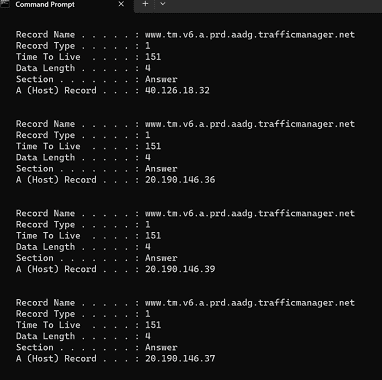Expand the new tab profile dropdown
The width and height of the screenshot is (382, 380).
pos(163,4)
